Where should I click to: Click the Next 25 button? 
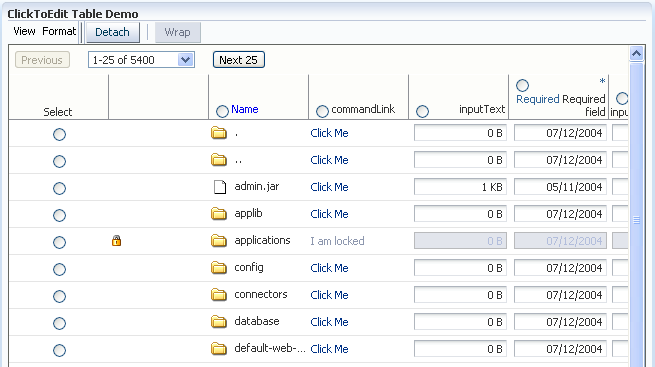click(239, 60)
